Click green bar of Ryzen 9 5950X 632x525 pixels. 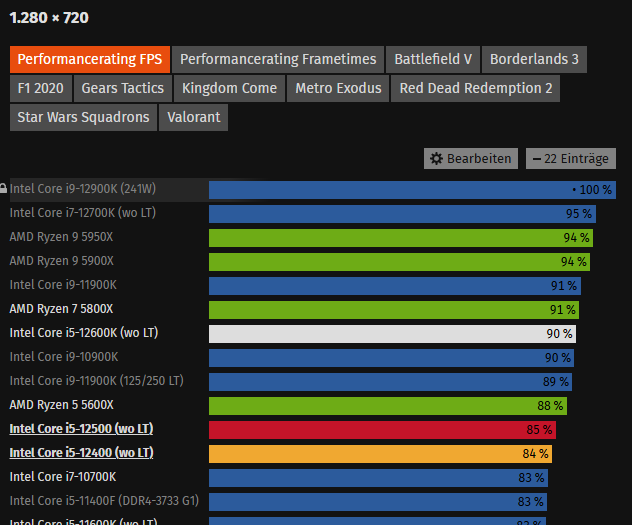[401, 238]
